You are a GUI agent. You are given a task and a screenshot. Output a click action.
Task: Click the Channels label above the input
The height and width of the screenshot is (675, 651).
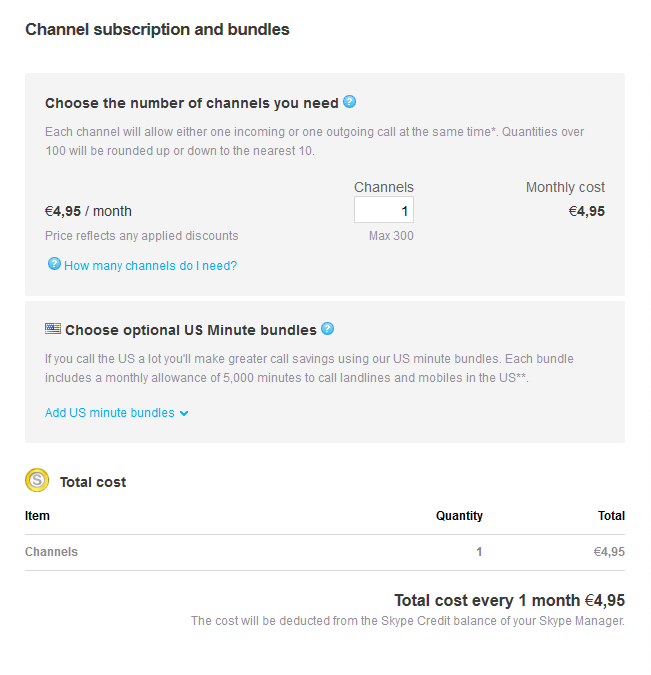tap(384, 187)
